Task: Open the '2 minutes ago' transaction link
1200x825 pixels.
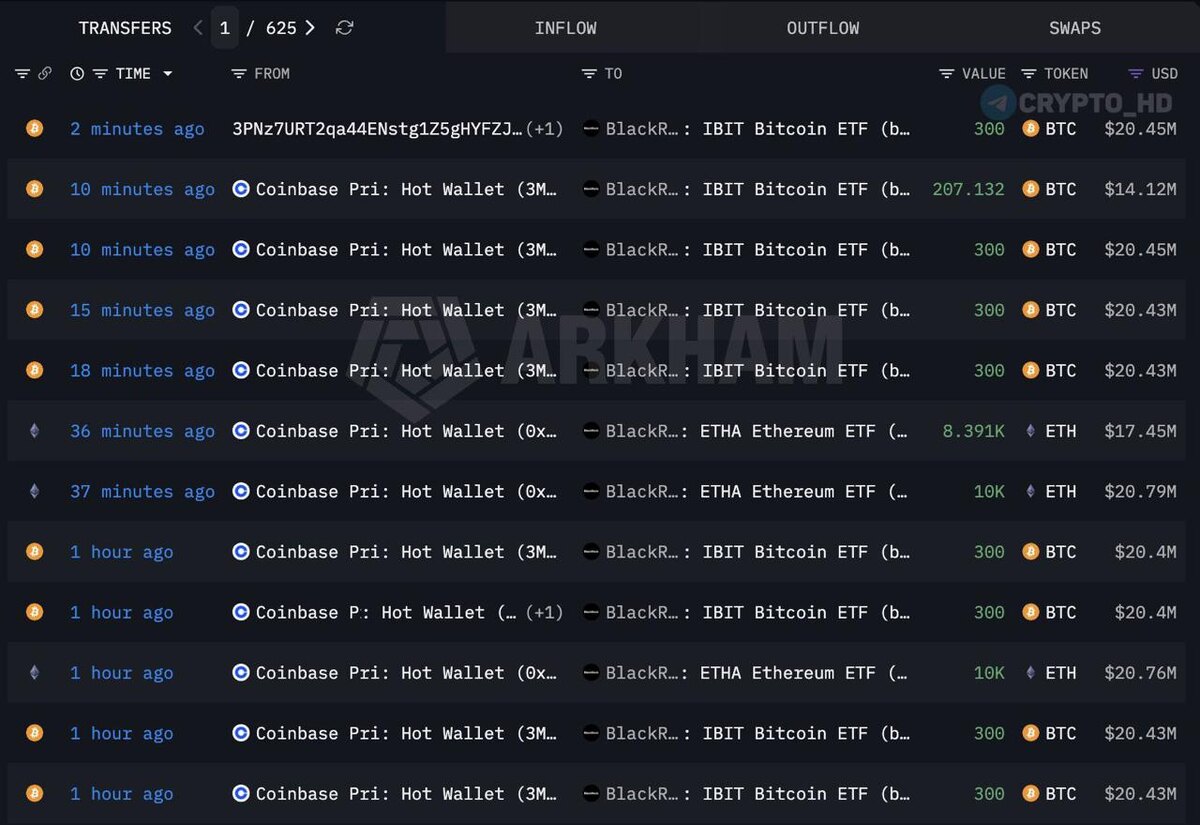Action: [x=137, y=129]
